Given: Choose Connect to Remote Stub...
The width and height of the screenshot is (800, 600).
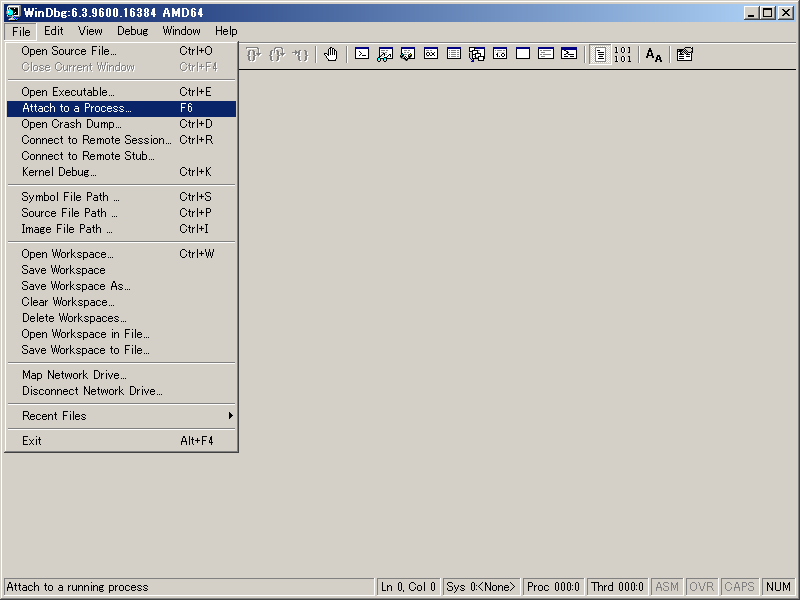Looking at the screenshot, I should pos(121,156).
